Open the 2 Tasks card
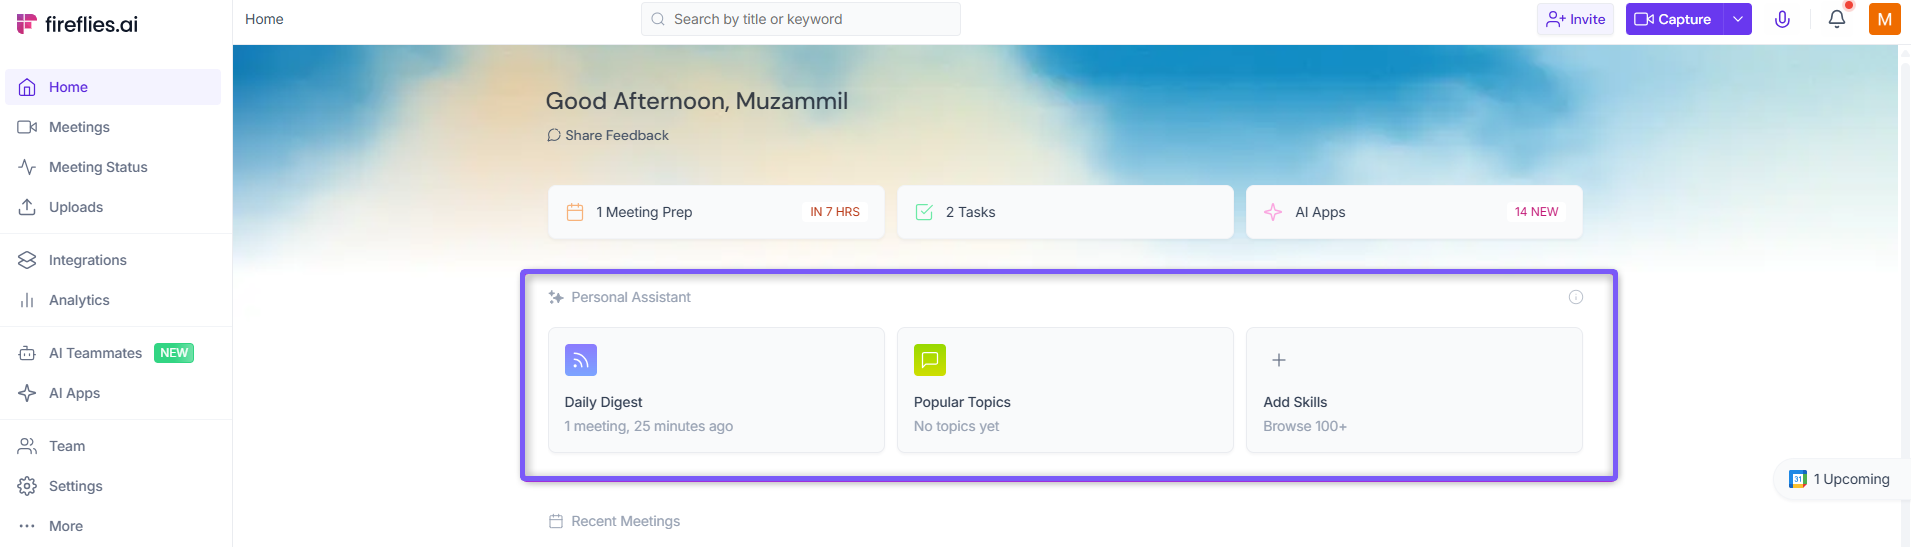Viewport: 1911px width, 547px height. point(1064,212)
